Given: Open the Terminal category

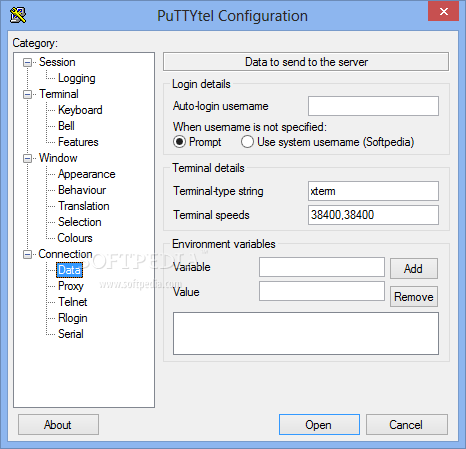Looking at the screenshot, I should click(59, 94).
